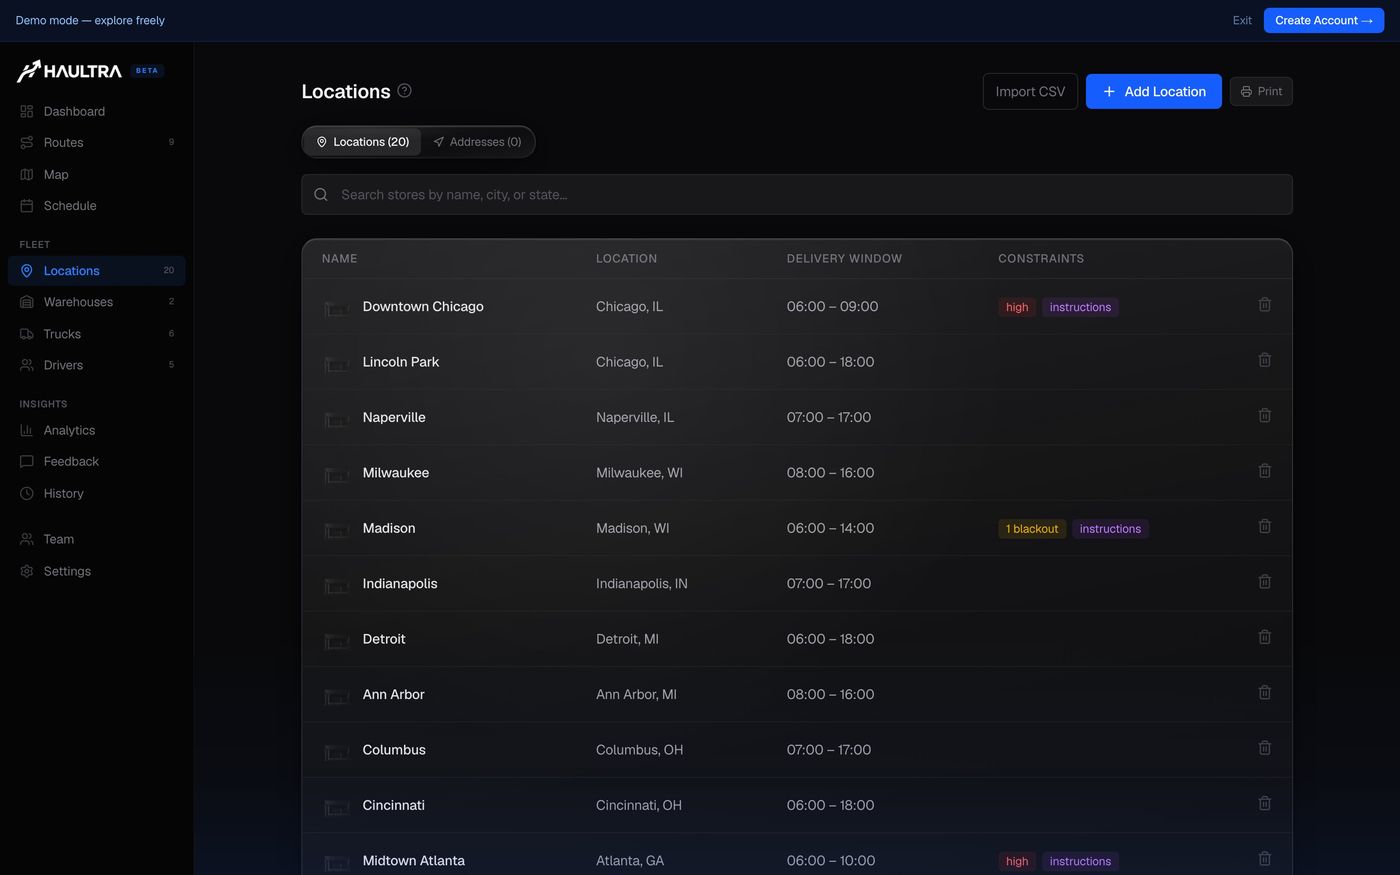This screenshot has height=875, width=1400.
Task: Select the Cincinnati location name
Action: (x=394, y=805)
